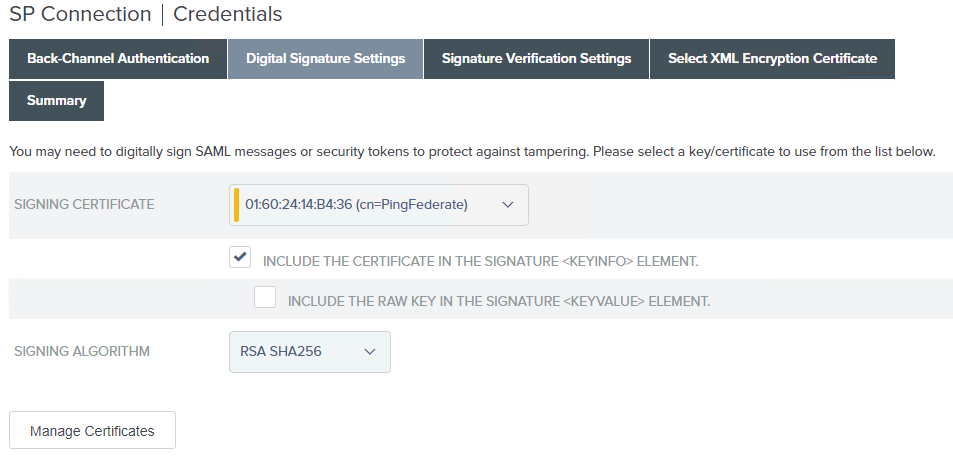Click the SIGNING ALGORITHM field label
Image resolution: width=953 pixels, height=464 pixels.
[82, 352]
